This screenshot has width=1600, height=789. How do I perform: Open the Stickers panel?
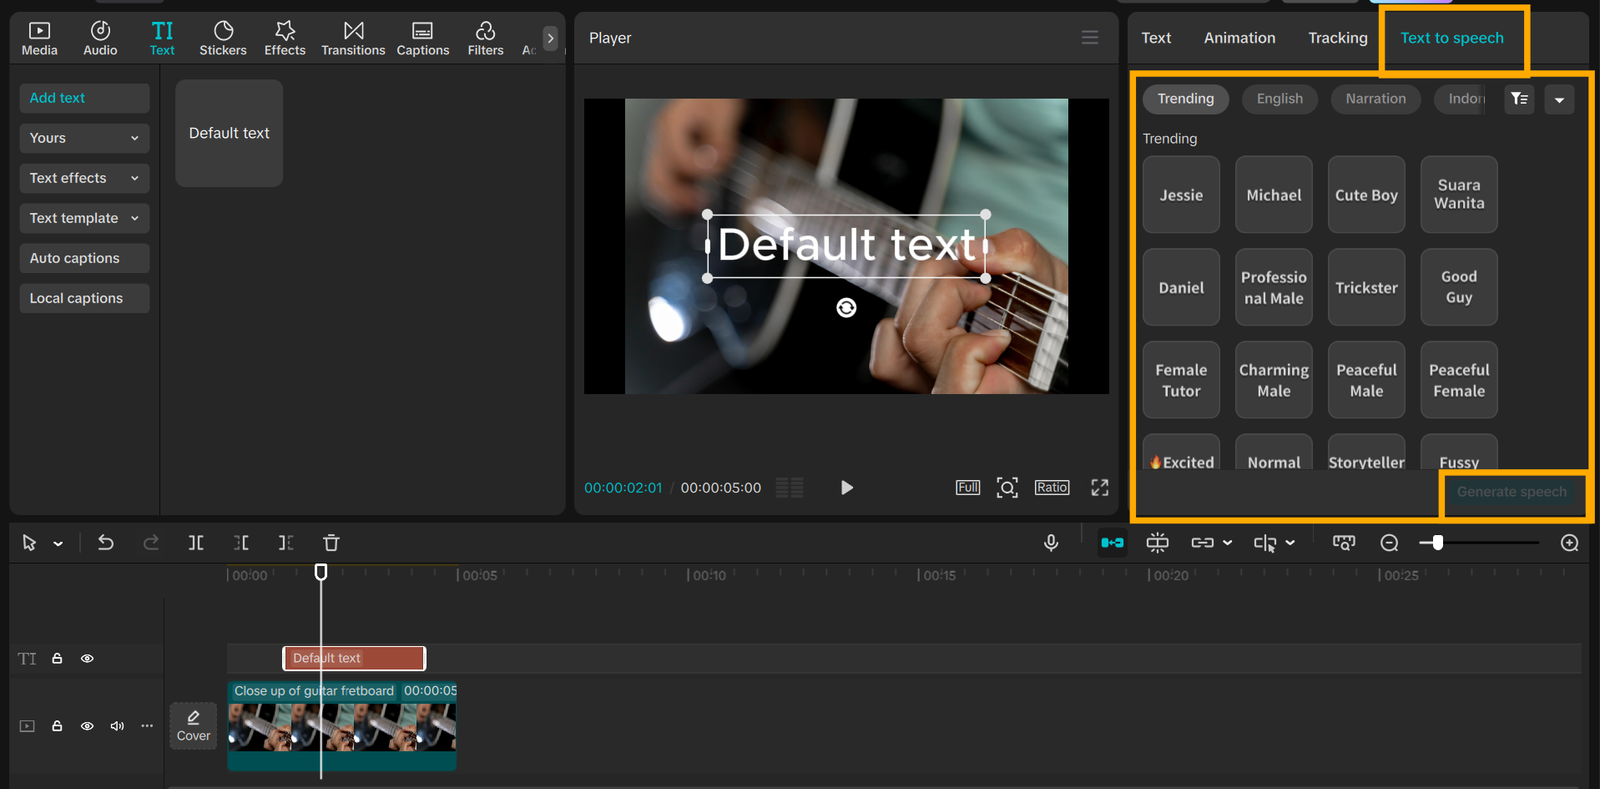pyautogui.click(x=223, y=38)
